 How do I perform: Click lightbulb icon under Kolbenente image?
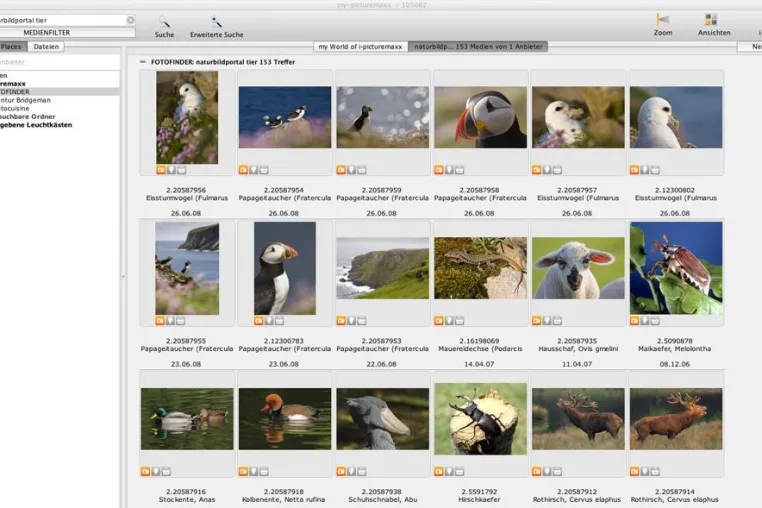253,471
